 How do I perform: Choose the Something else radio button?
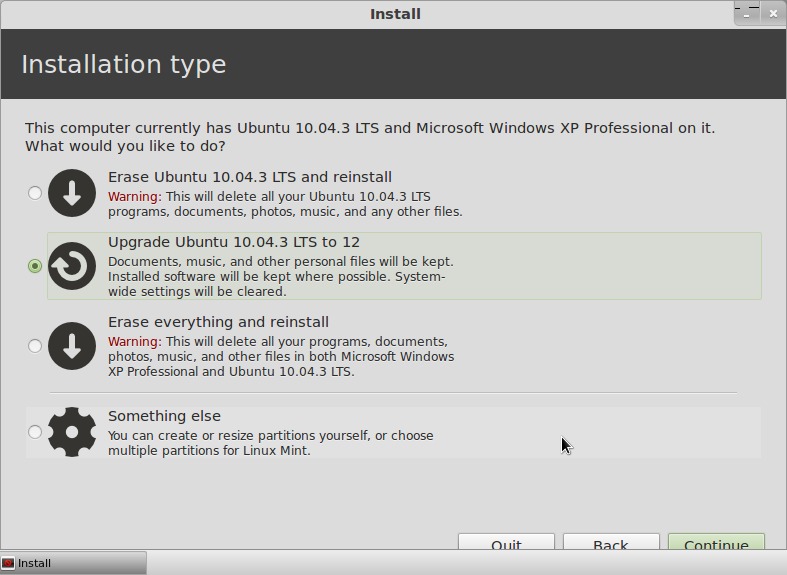pos(35,432)
